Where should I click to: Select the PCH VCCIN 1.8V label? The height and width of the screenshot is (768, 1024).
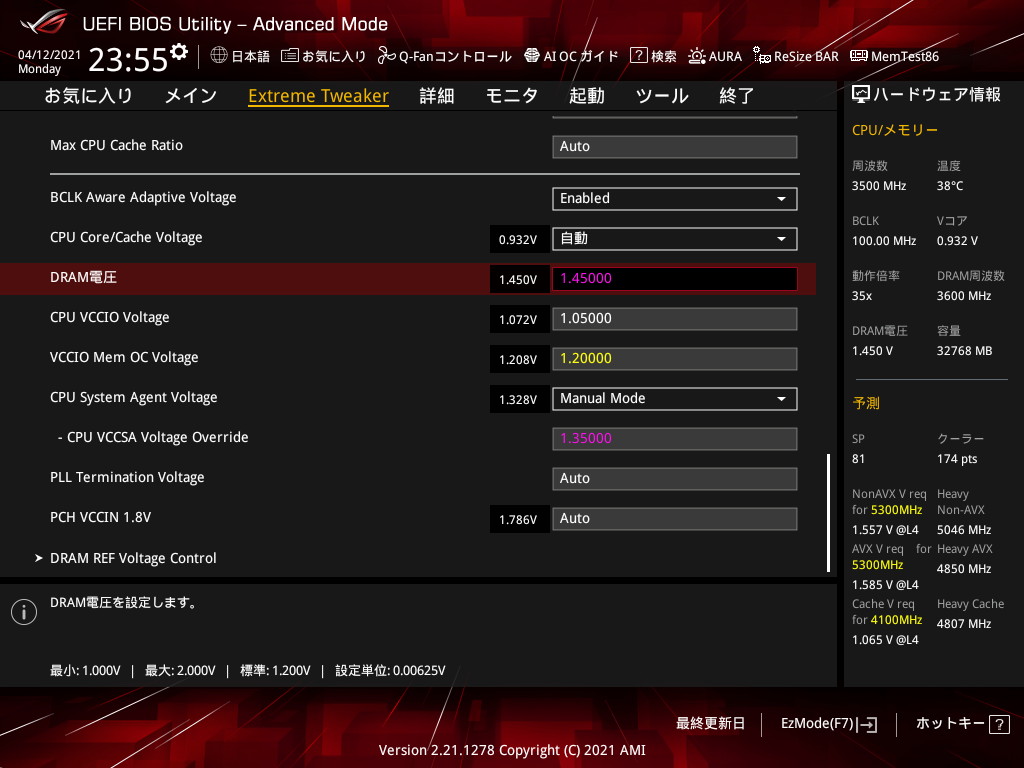click(x=101, y=517)
